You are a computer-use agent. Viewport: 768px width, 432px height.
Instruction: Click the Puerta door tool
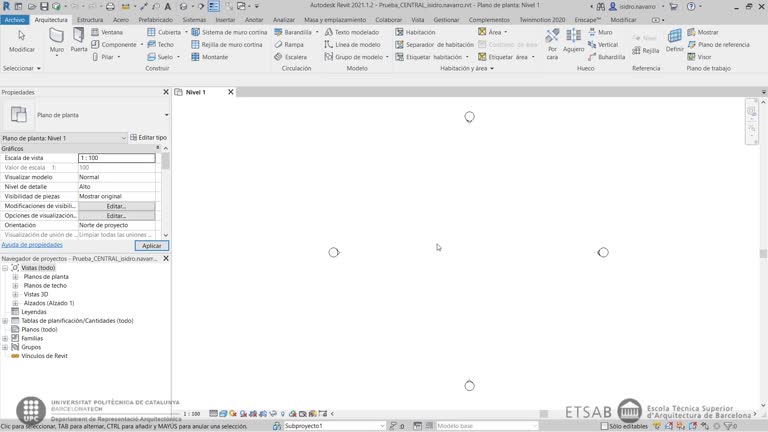(x=79, y=40)
